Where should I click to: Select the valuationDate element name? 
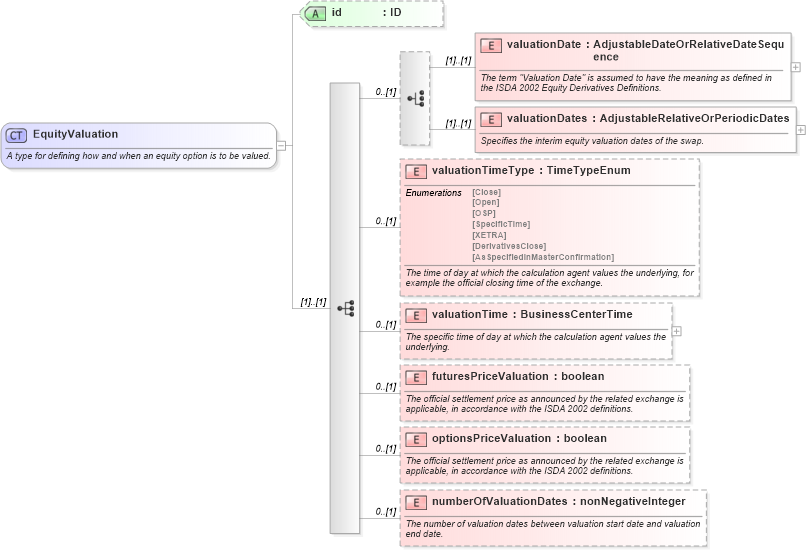coord(544,45)
